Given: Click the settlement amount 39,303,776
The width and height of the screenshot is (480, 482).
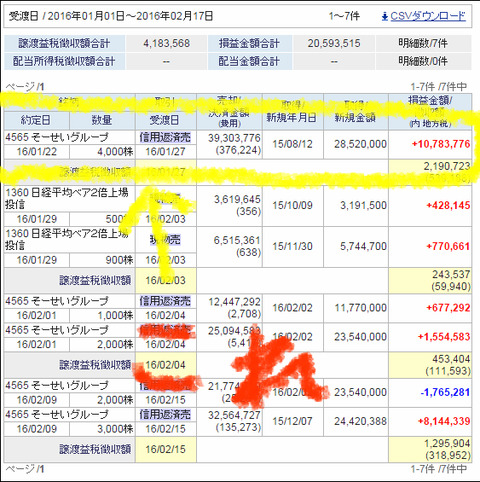Looking at the screenshot, I should [234, 138].
